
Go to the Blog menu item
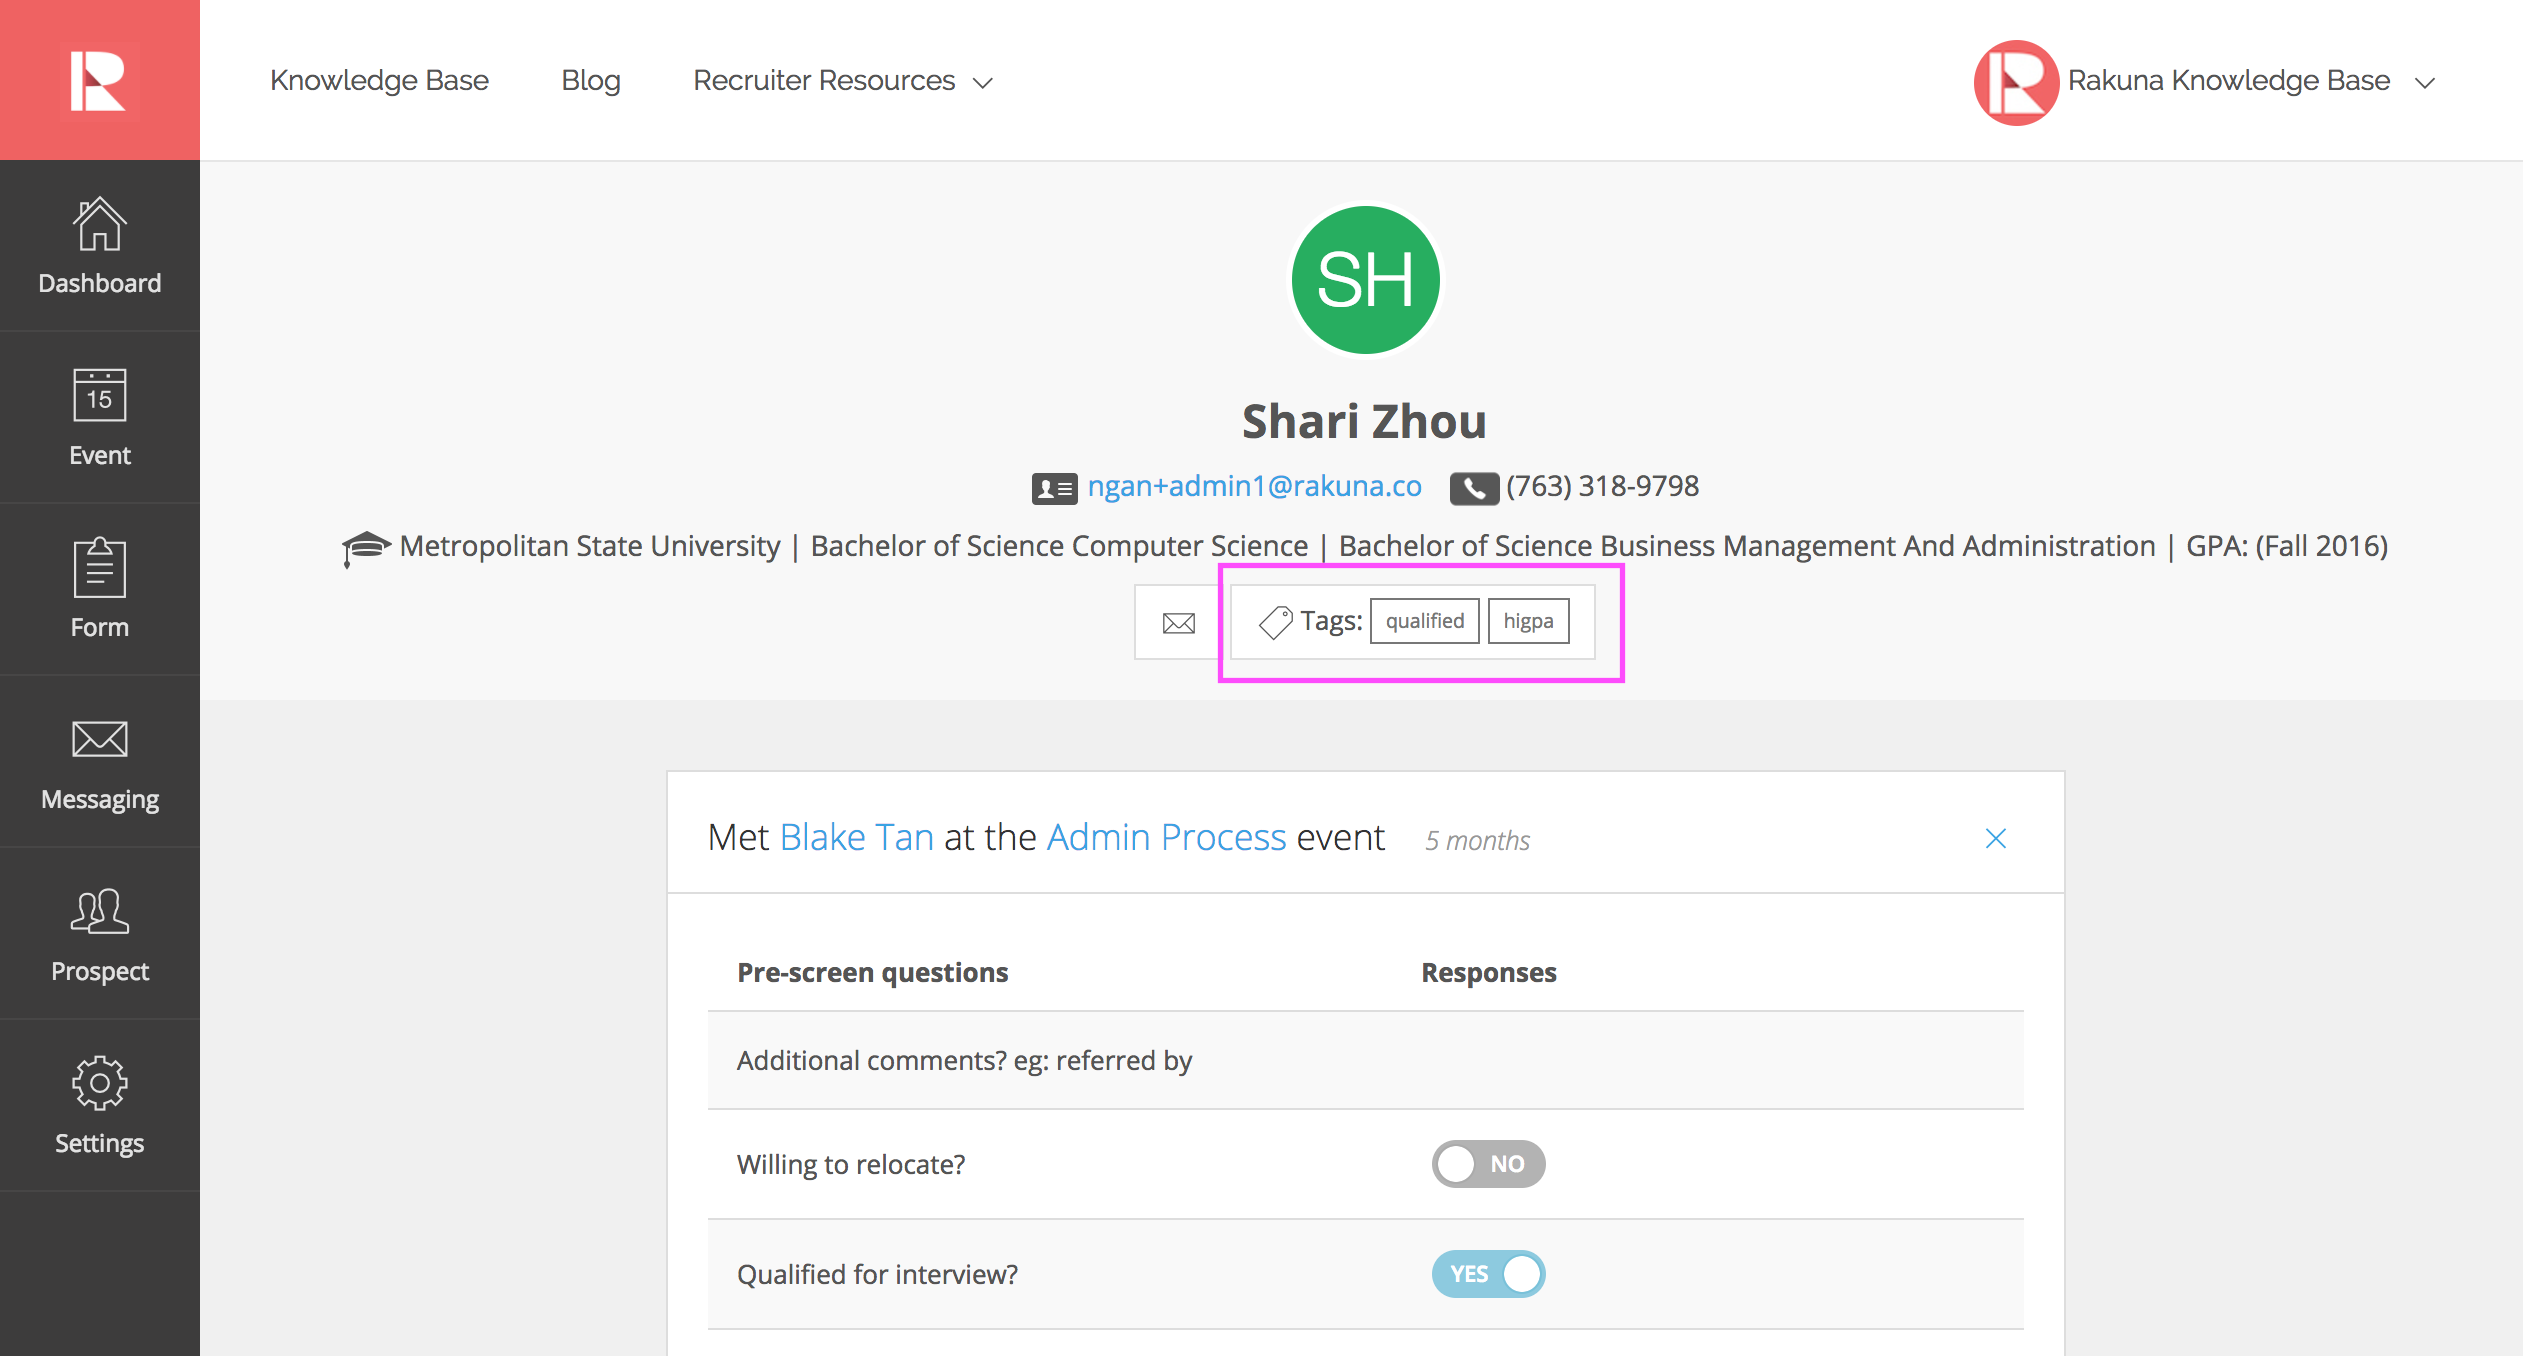click(590, 81)
